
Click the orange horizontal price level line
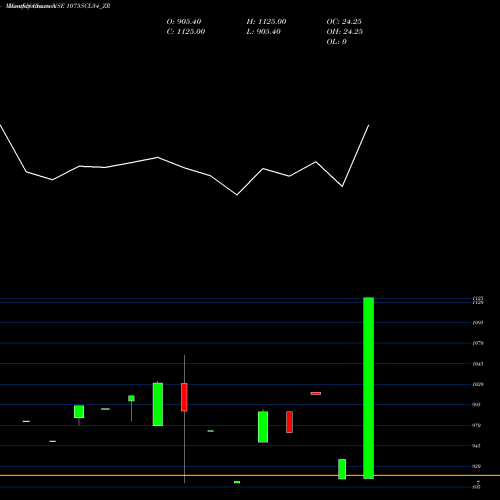(x=250, y=475)
